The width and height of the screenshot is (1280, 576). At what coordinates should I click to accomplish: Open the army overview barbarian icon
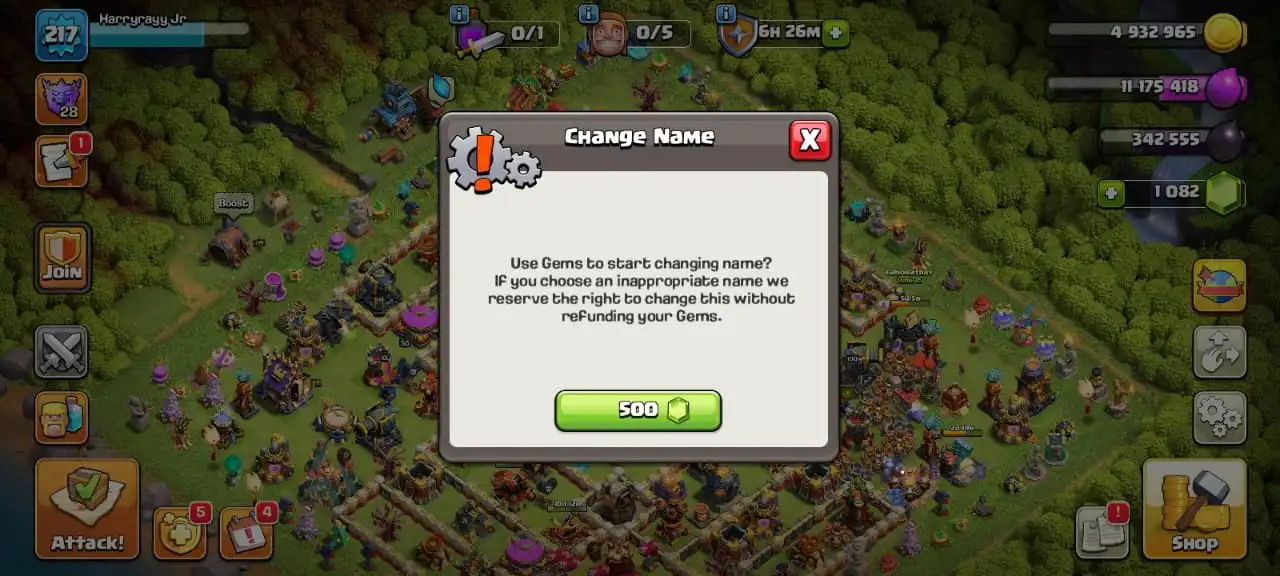(62, 417)
